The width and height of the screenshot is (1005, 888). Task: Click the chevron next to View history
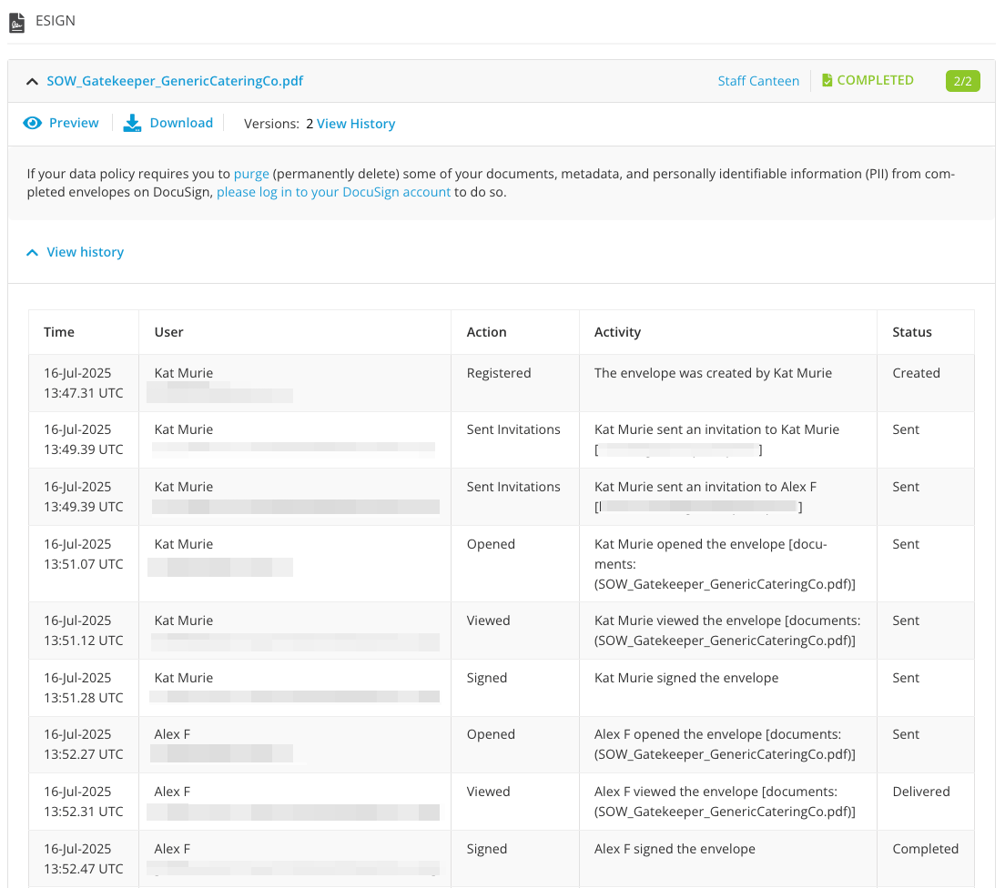[x=31, y=252]
